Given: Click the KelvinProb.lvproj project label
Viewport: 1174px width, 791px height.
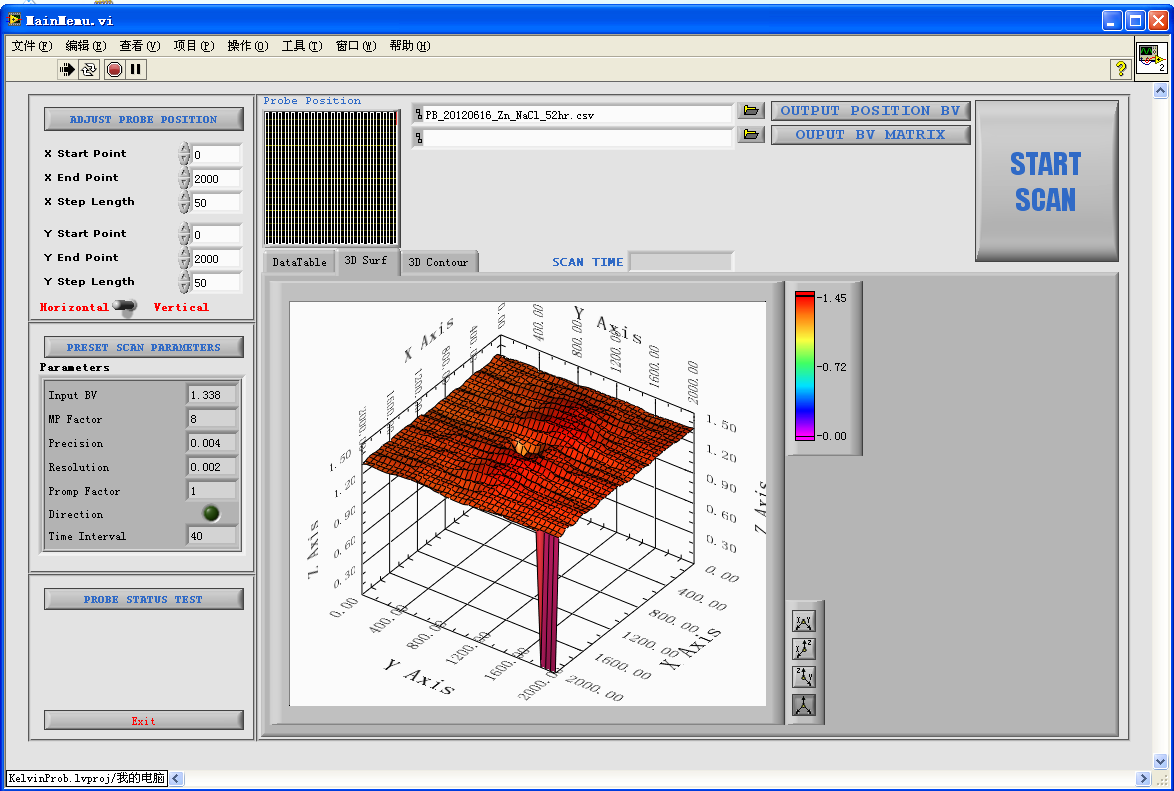Looking at the screenshot, I should (x=87, y=778).
